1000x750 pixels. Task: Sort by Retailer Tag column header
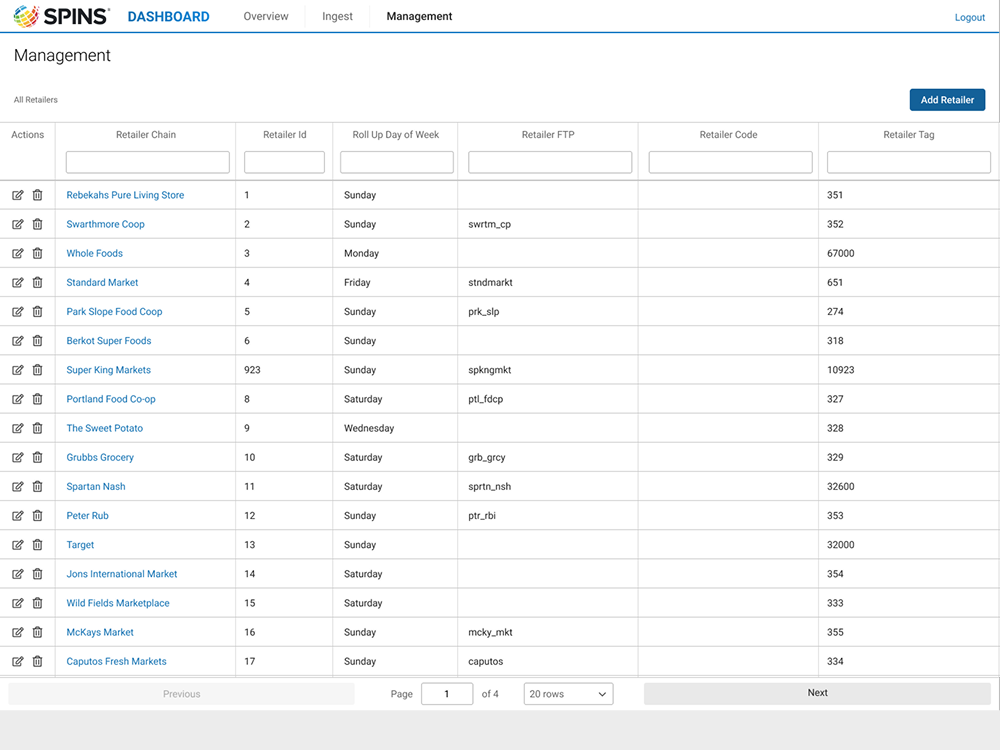coord(909,135)
